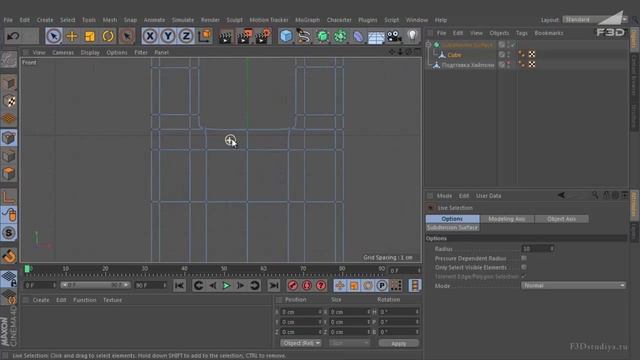This screenshot has height=360, width=640.
Task: Click the Subdivision Surface generator icon
Action: (x=322, y=36)
